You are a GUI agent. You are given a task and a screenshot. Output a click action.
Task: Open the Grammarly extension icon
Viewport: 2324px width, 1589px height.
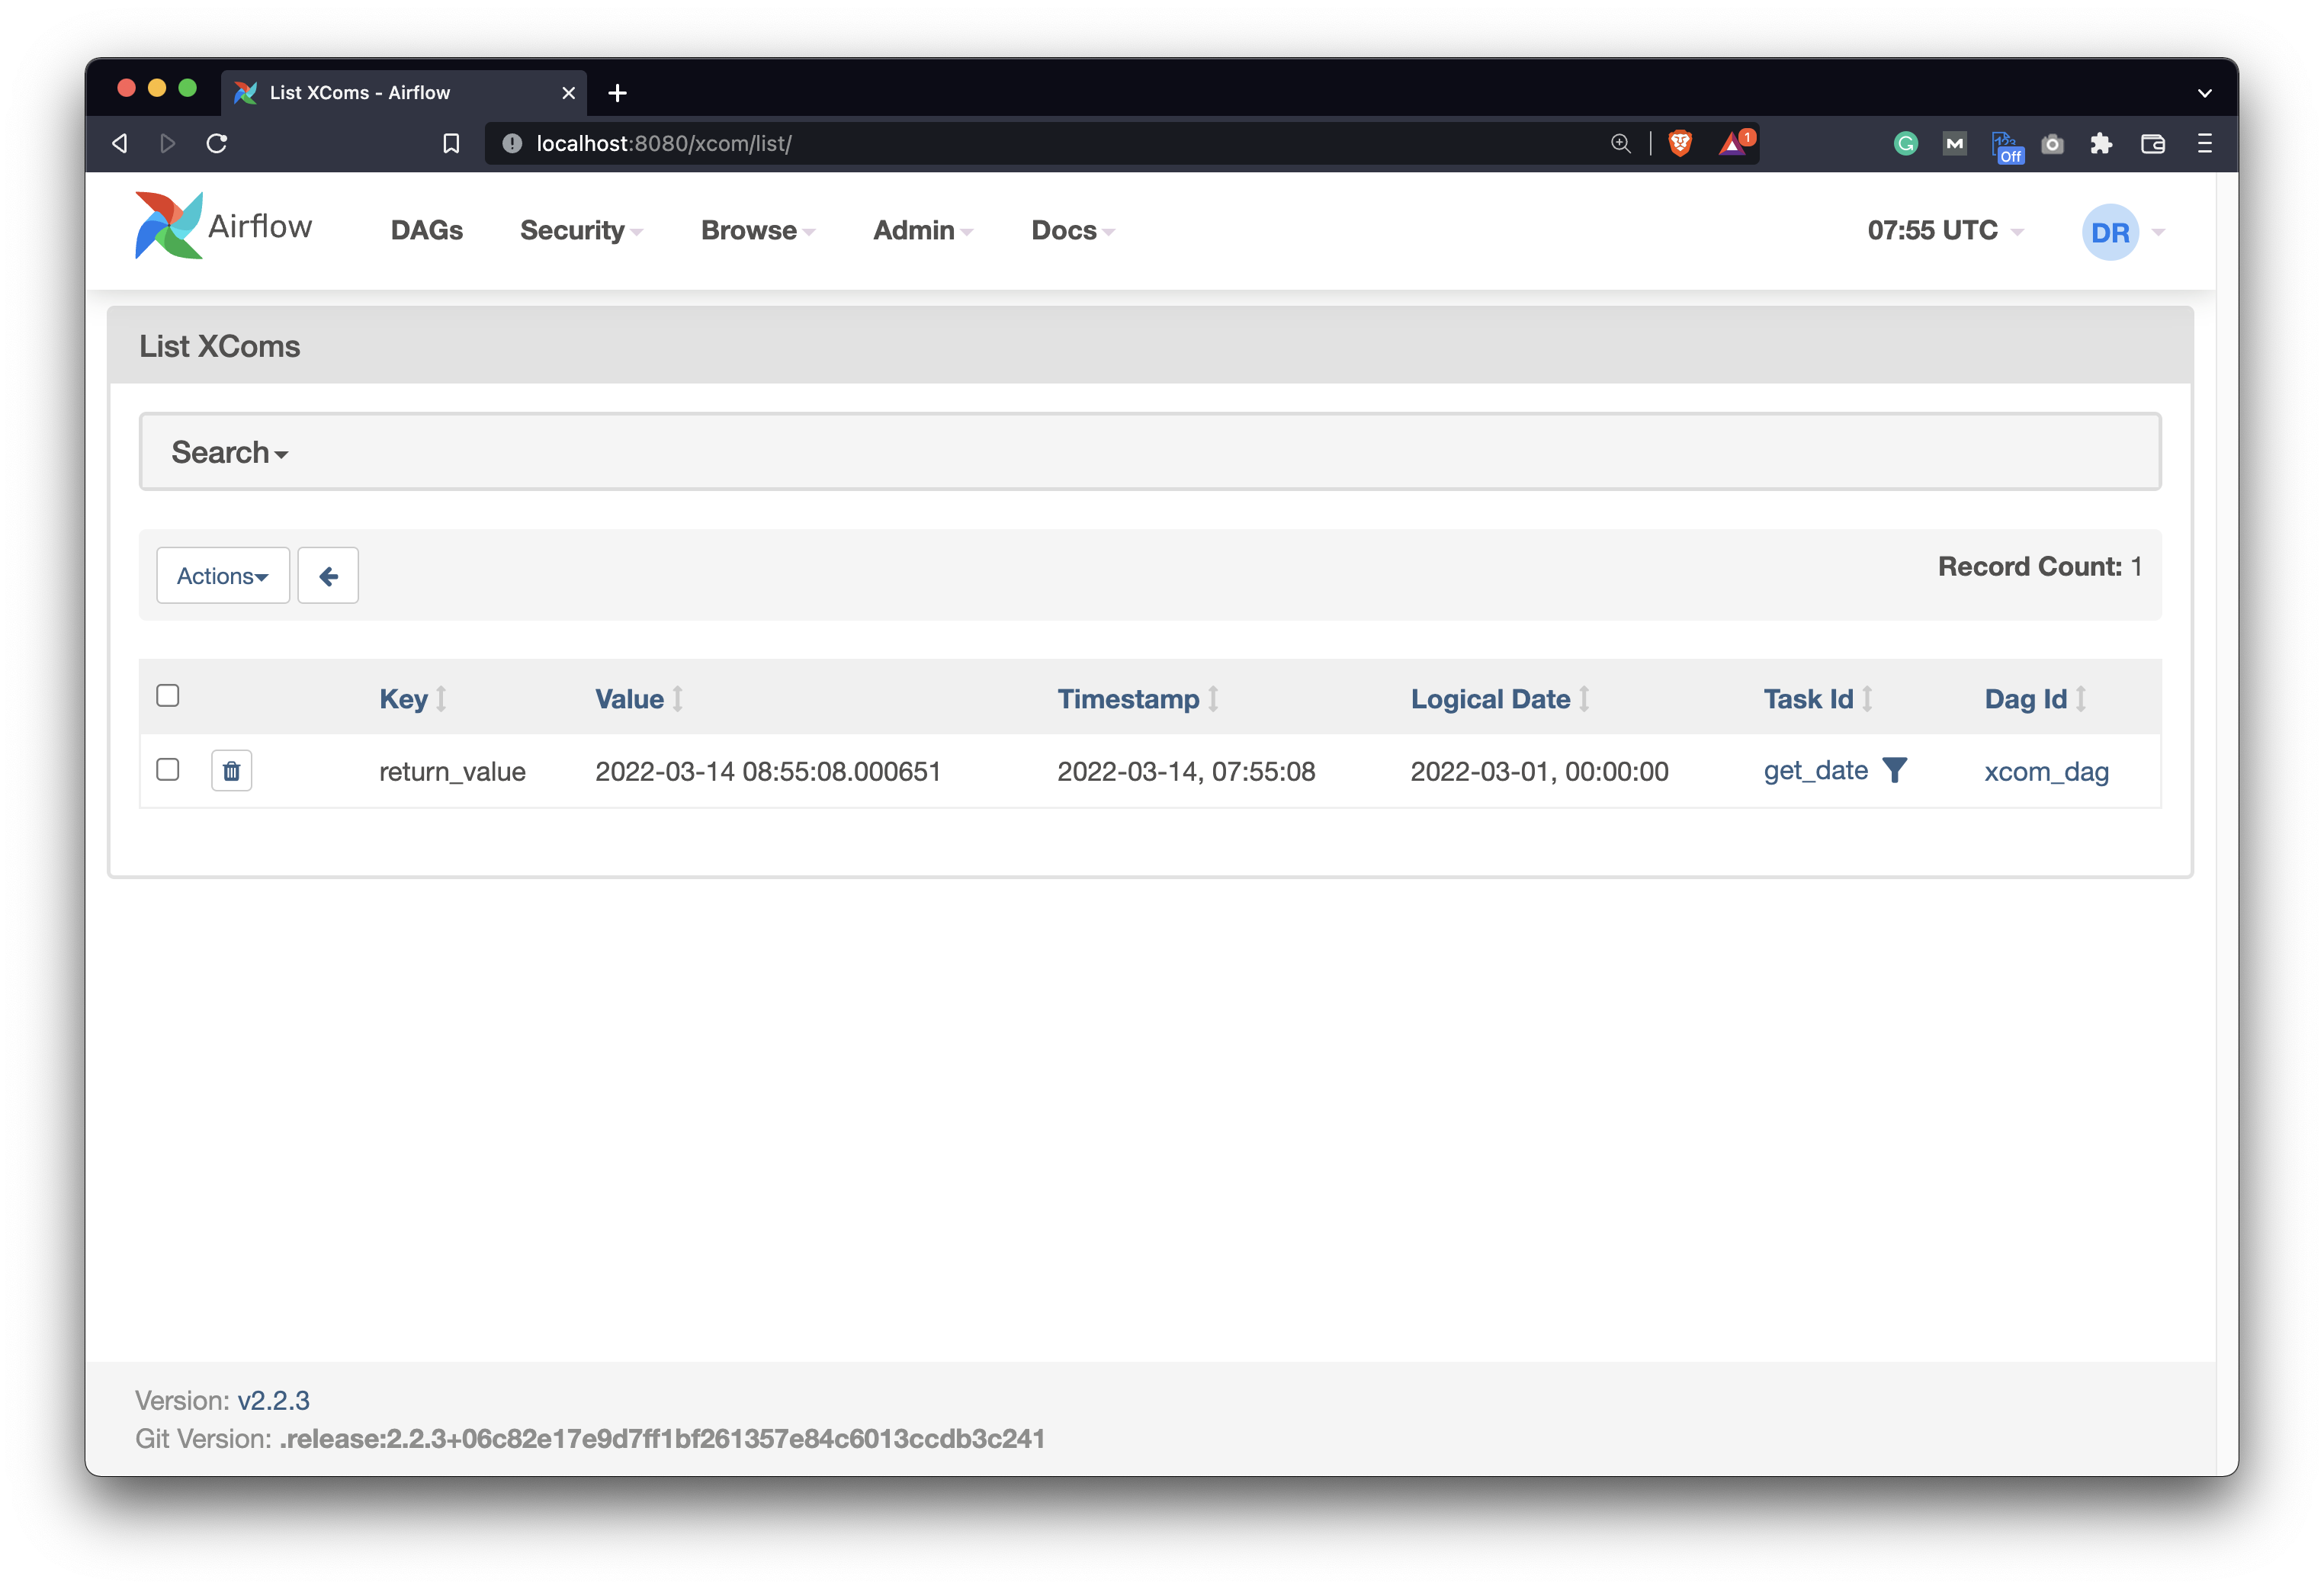point(1905,143)
